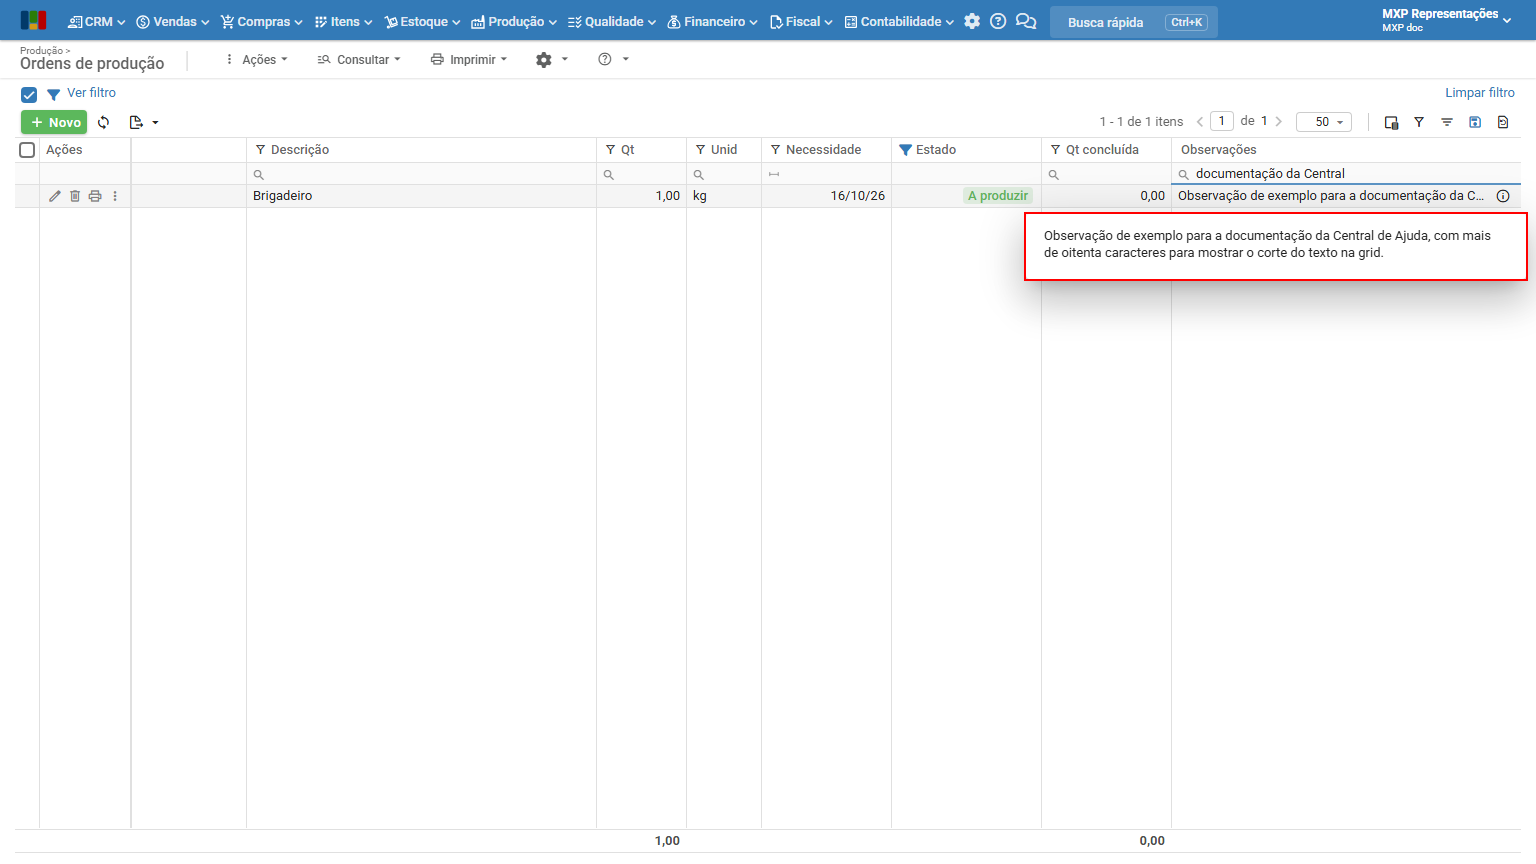This screenshot has width=1536, height=864.
Task: Click the Brigadeiro description cell
Action: (421, 196)
